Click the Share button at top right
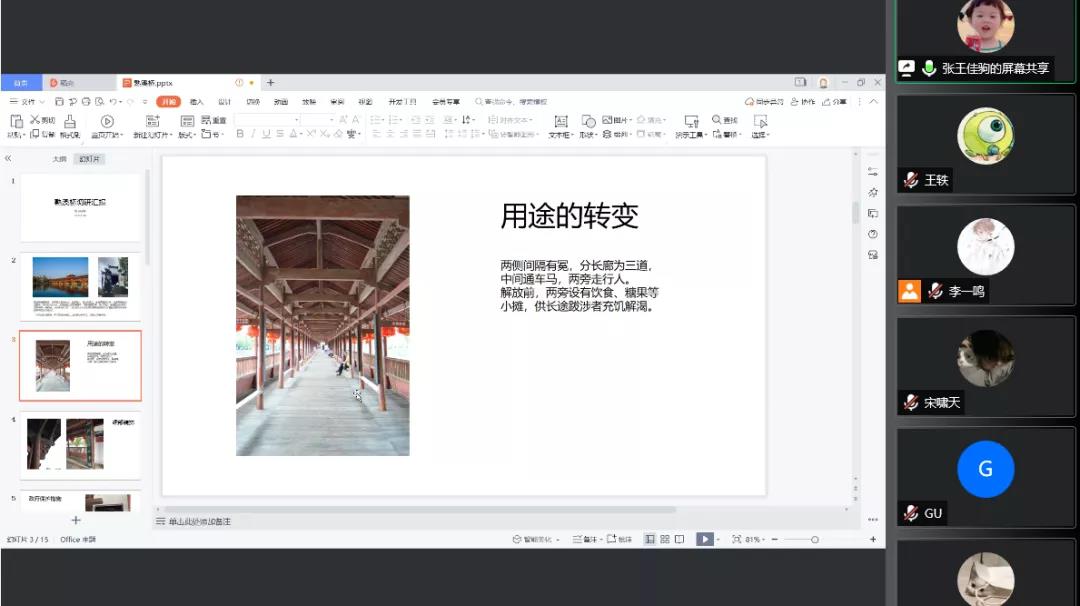1080x606 pixels. (x=833, y=101)
